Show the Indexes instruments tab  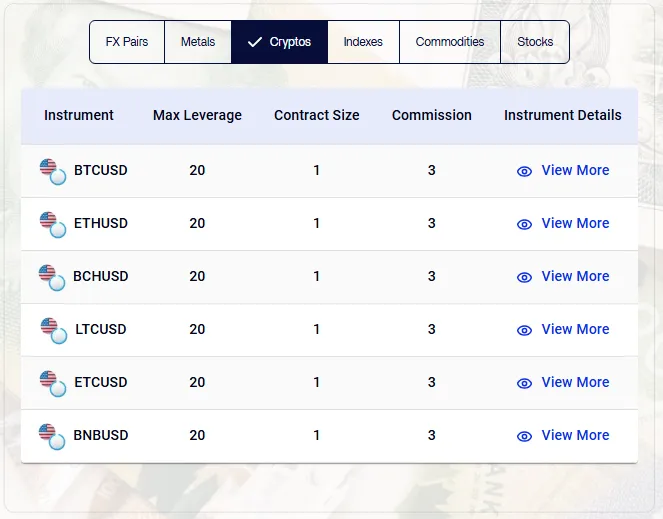pos(363,42)
